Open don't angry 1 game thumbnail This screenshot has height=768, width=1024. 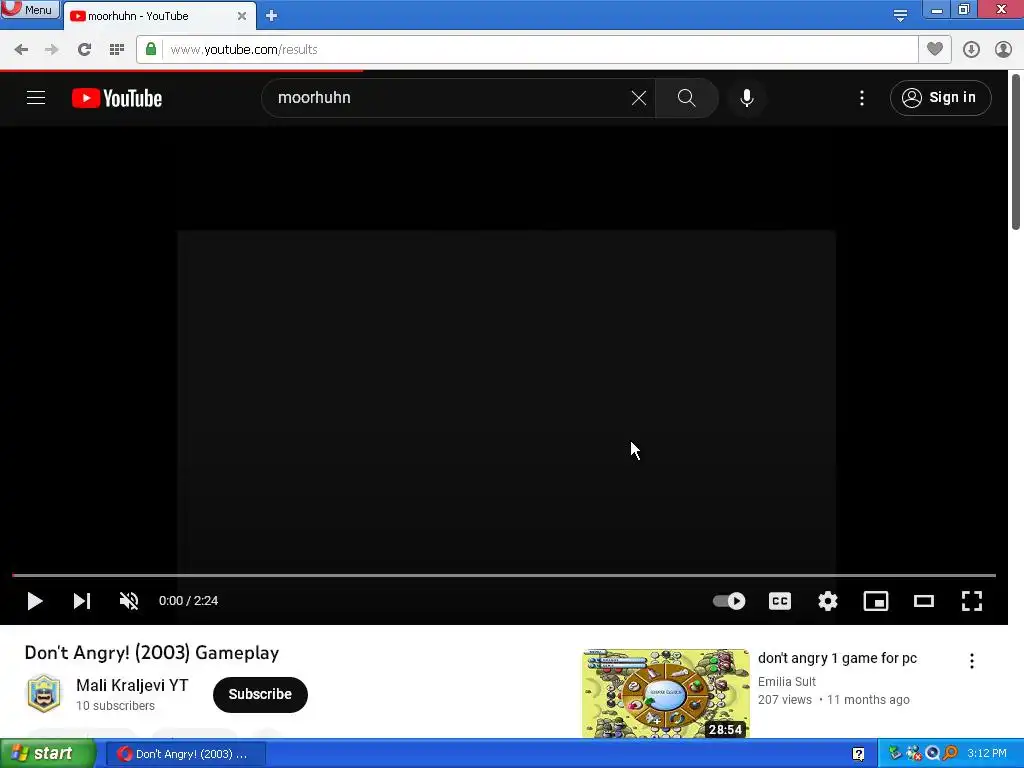(x=665, y=694)
